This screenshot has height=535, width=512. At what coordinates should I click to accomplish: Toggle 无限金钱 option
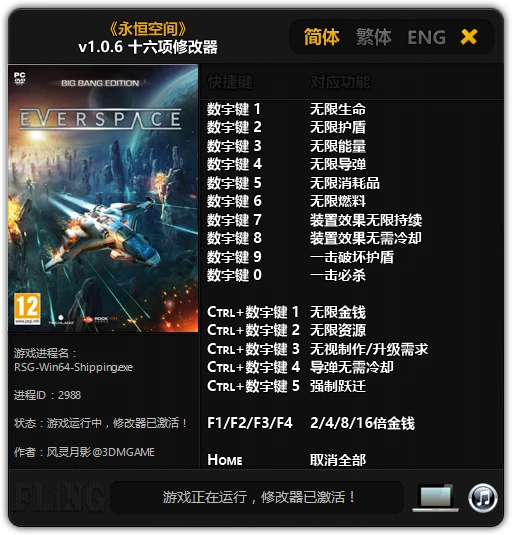(x=338, y=312)
